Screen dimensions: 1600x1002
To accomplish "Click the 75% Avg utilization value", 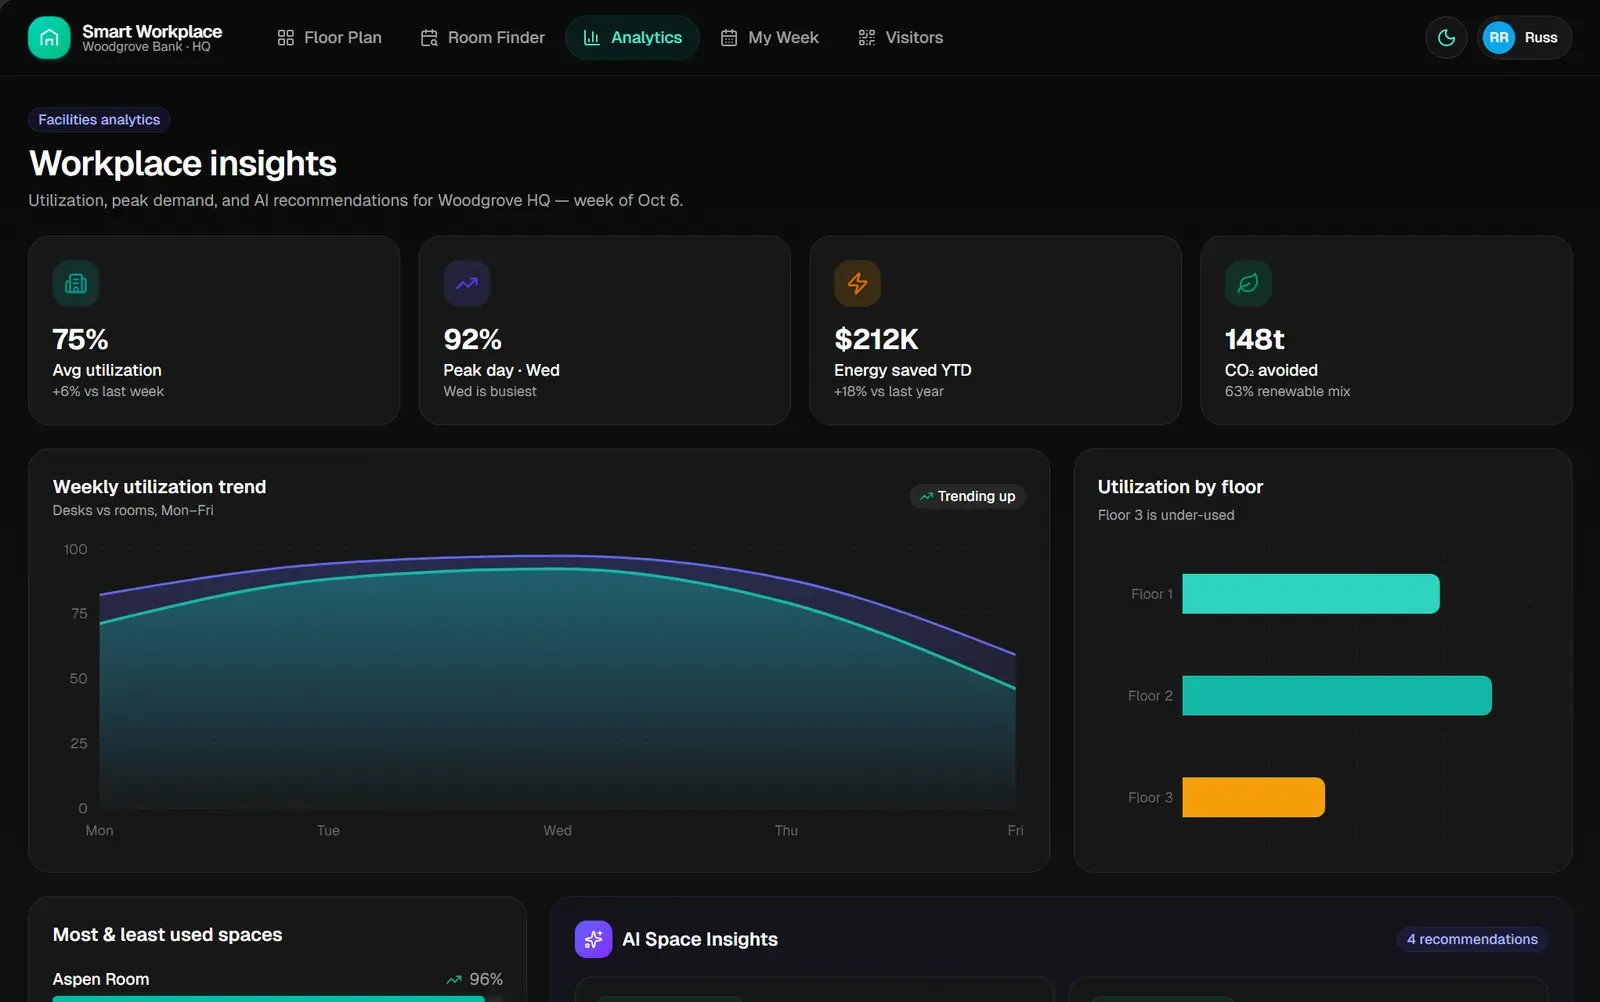I will (80, 340).
